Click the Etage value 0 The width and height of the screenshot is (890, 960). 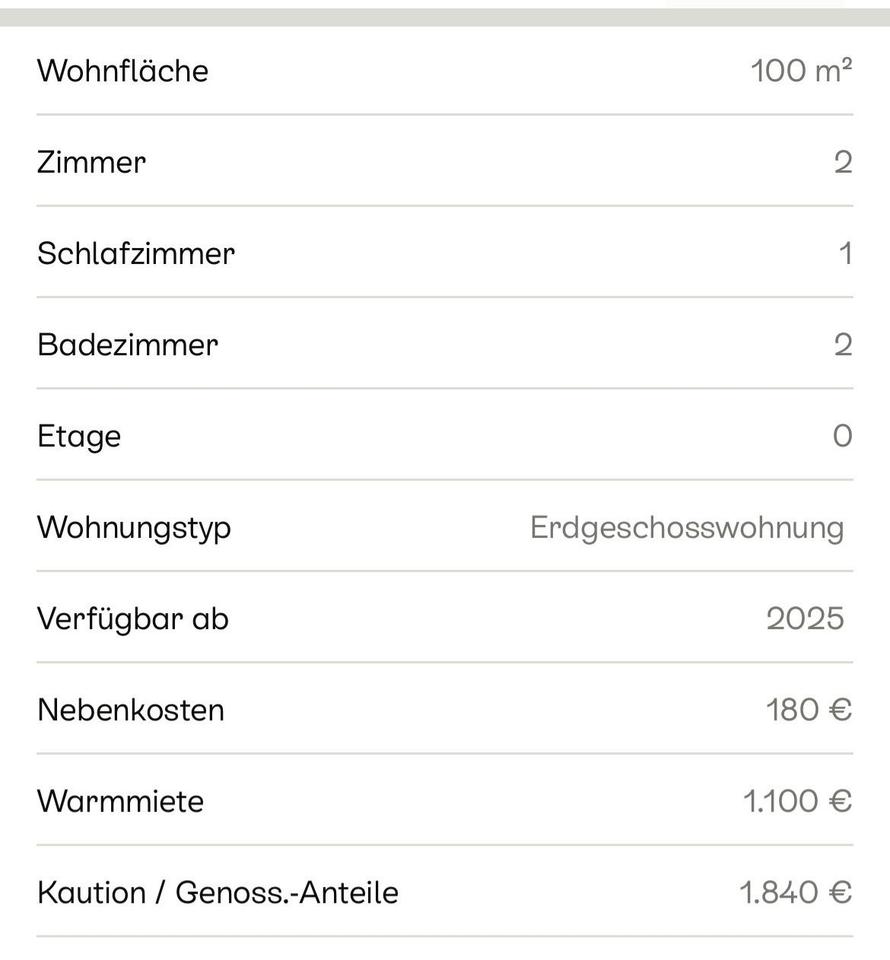[843, 436]
